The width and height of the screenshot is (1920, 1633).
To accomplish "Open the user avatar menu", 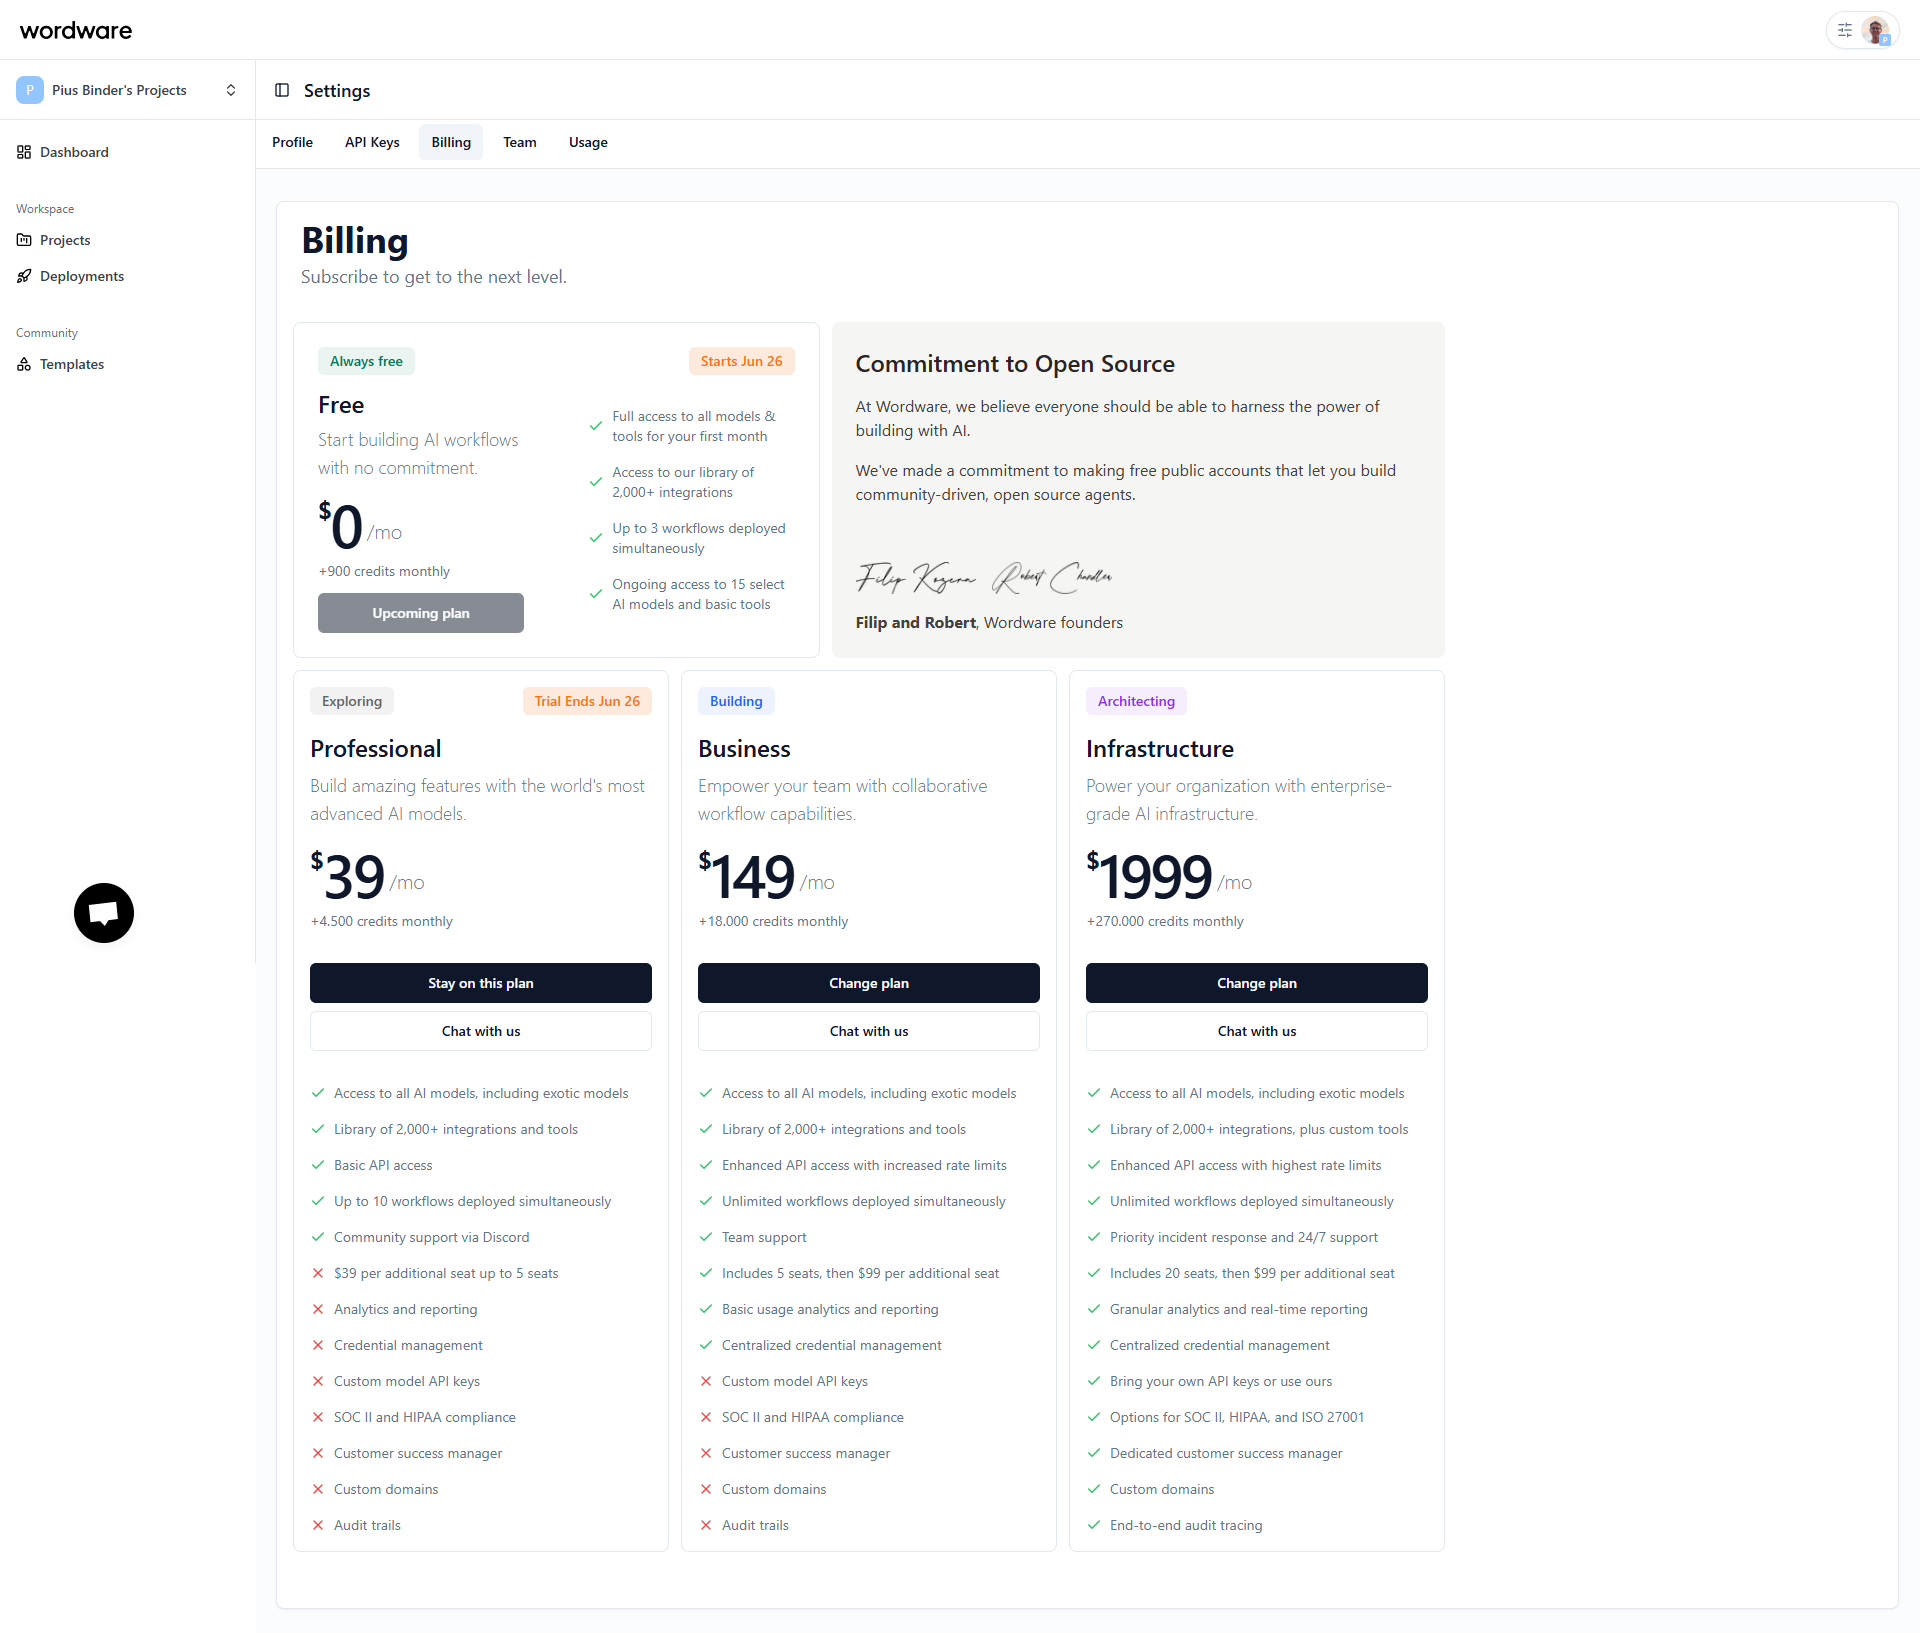I will click(x=1876, y=30).
